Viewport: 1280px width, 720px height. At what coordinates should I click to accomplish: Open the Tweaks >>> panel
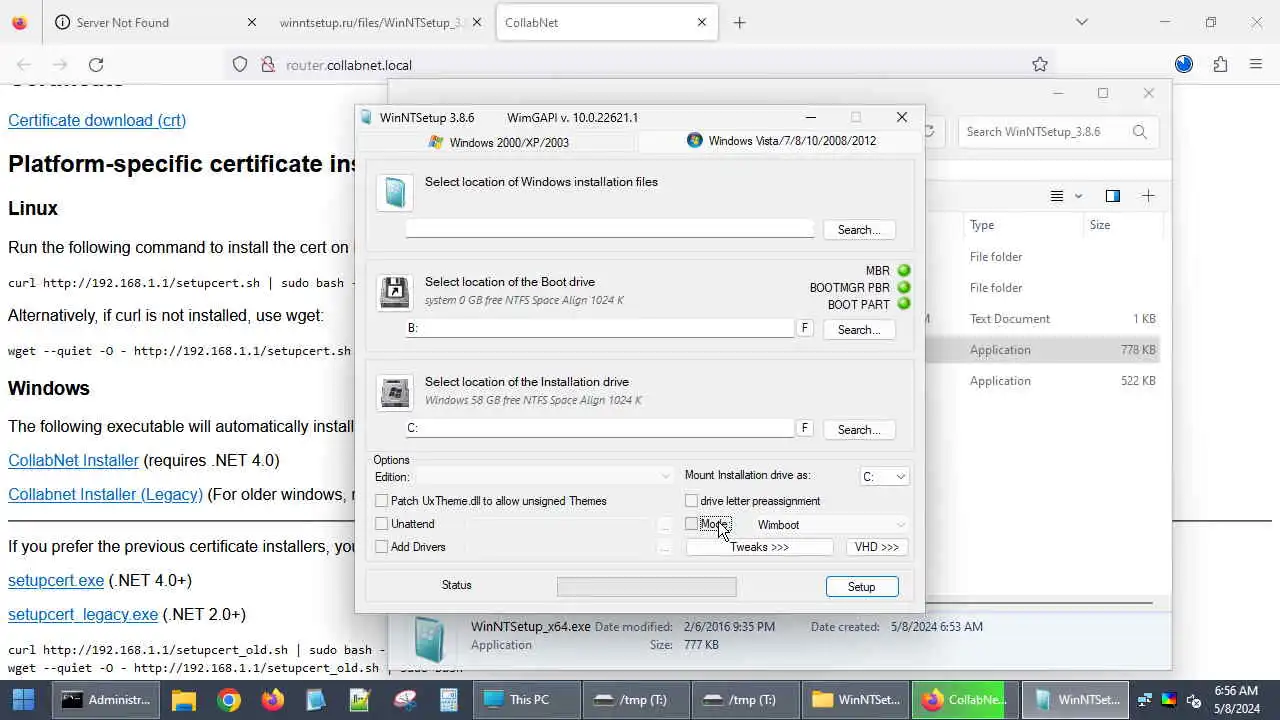point(760,547)
